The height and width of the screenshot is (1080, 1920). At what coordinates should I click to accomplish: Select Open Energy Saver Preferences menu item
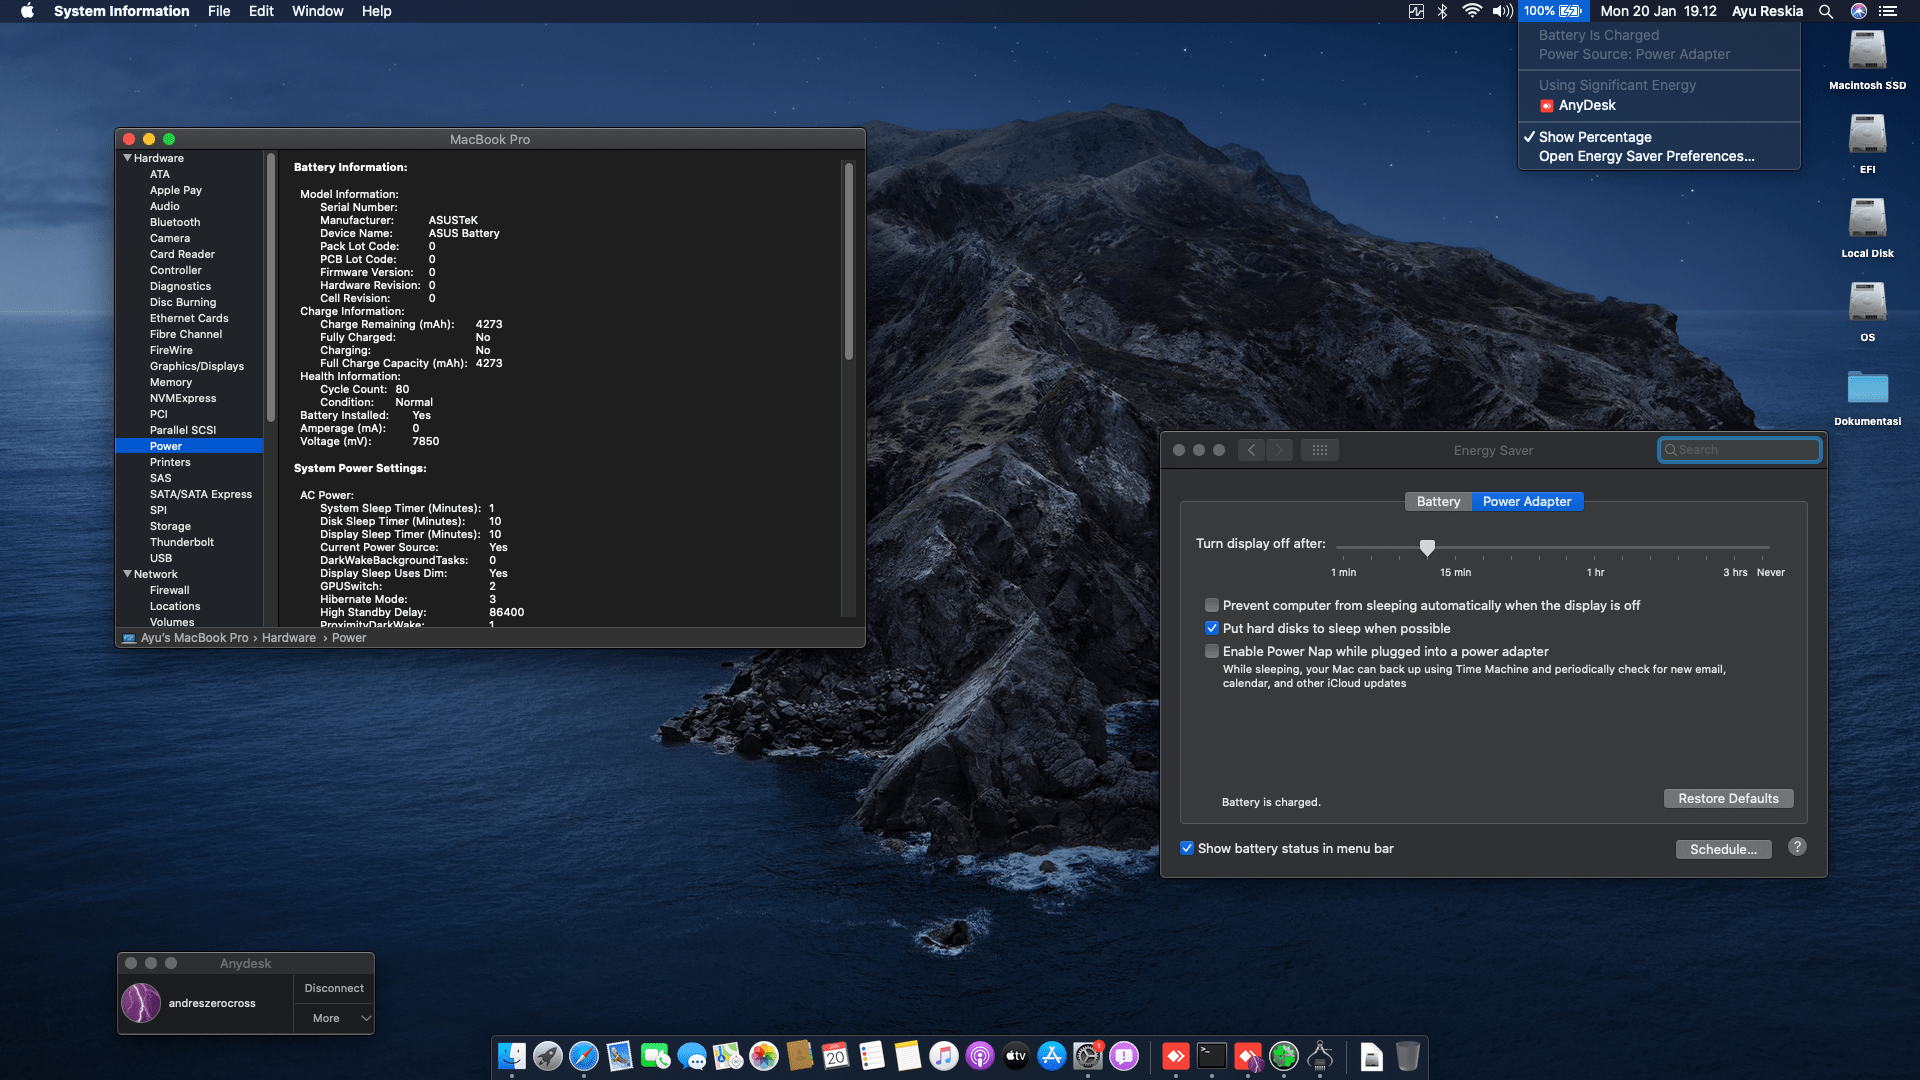(x=1646, y=156)
